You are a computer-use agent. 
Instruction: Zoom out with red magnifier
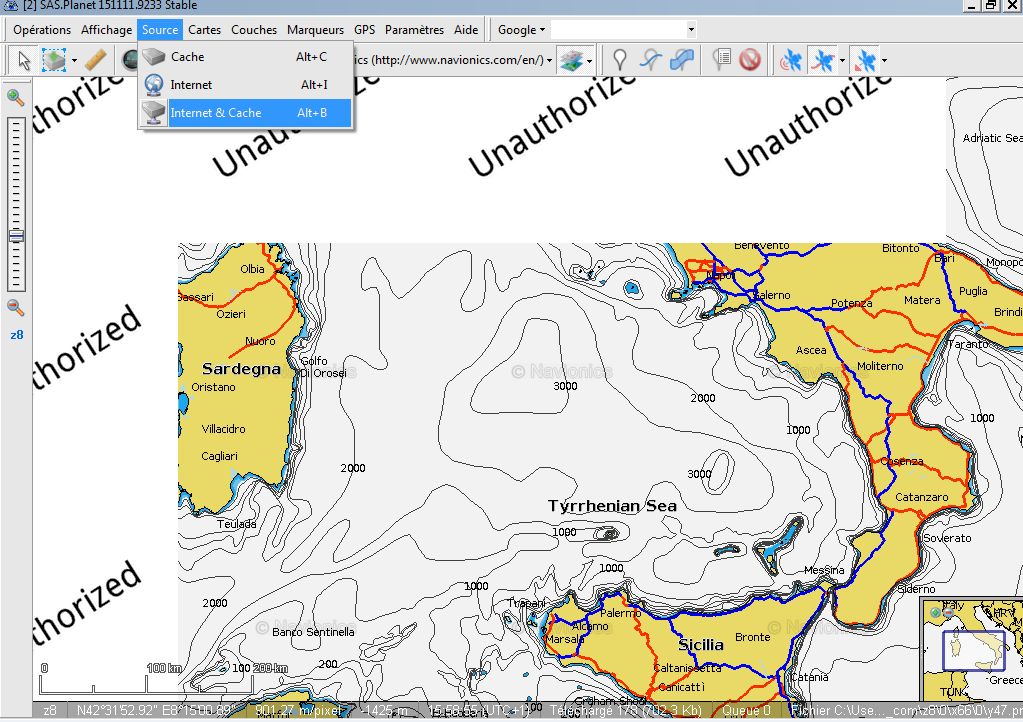16,307
